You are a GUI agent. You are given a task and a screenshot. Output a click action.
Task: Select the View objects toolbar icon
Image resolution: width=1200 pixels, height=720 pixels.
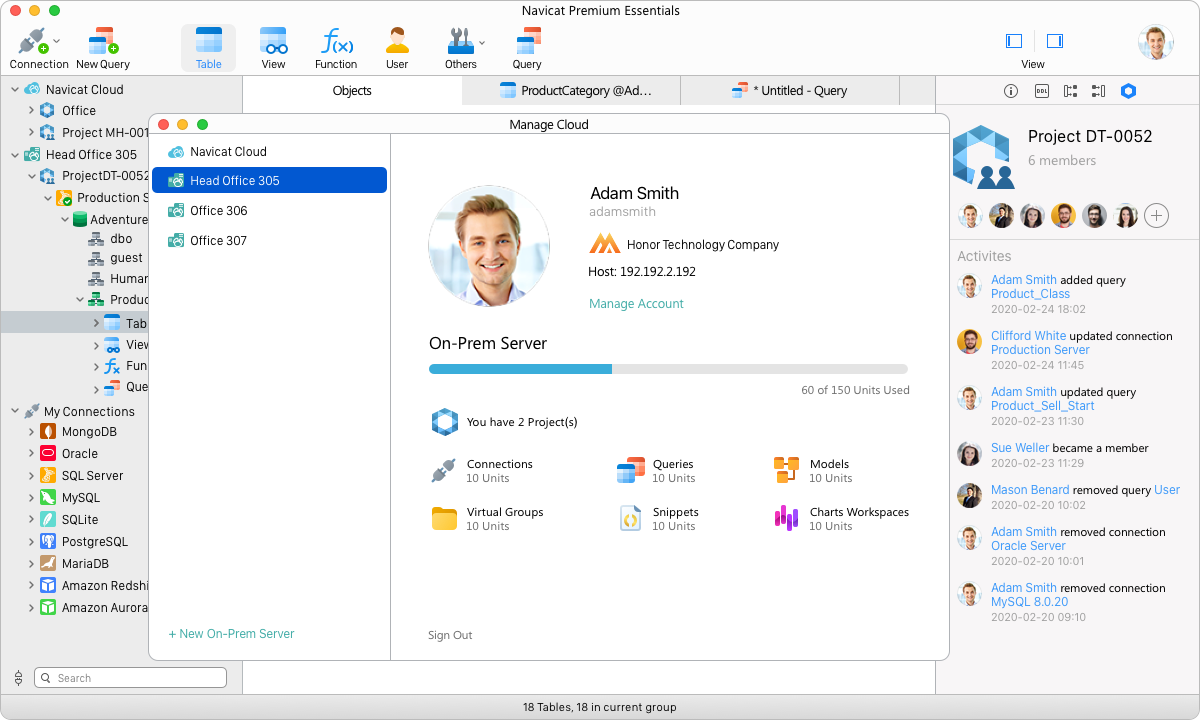pyautogui.click(x=273, y=48)
